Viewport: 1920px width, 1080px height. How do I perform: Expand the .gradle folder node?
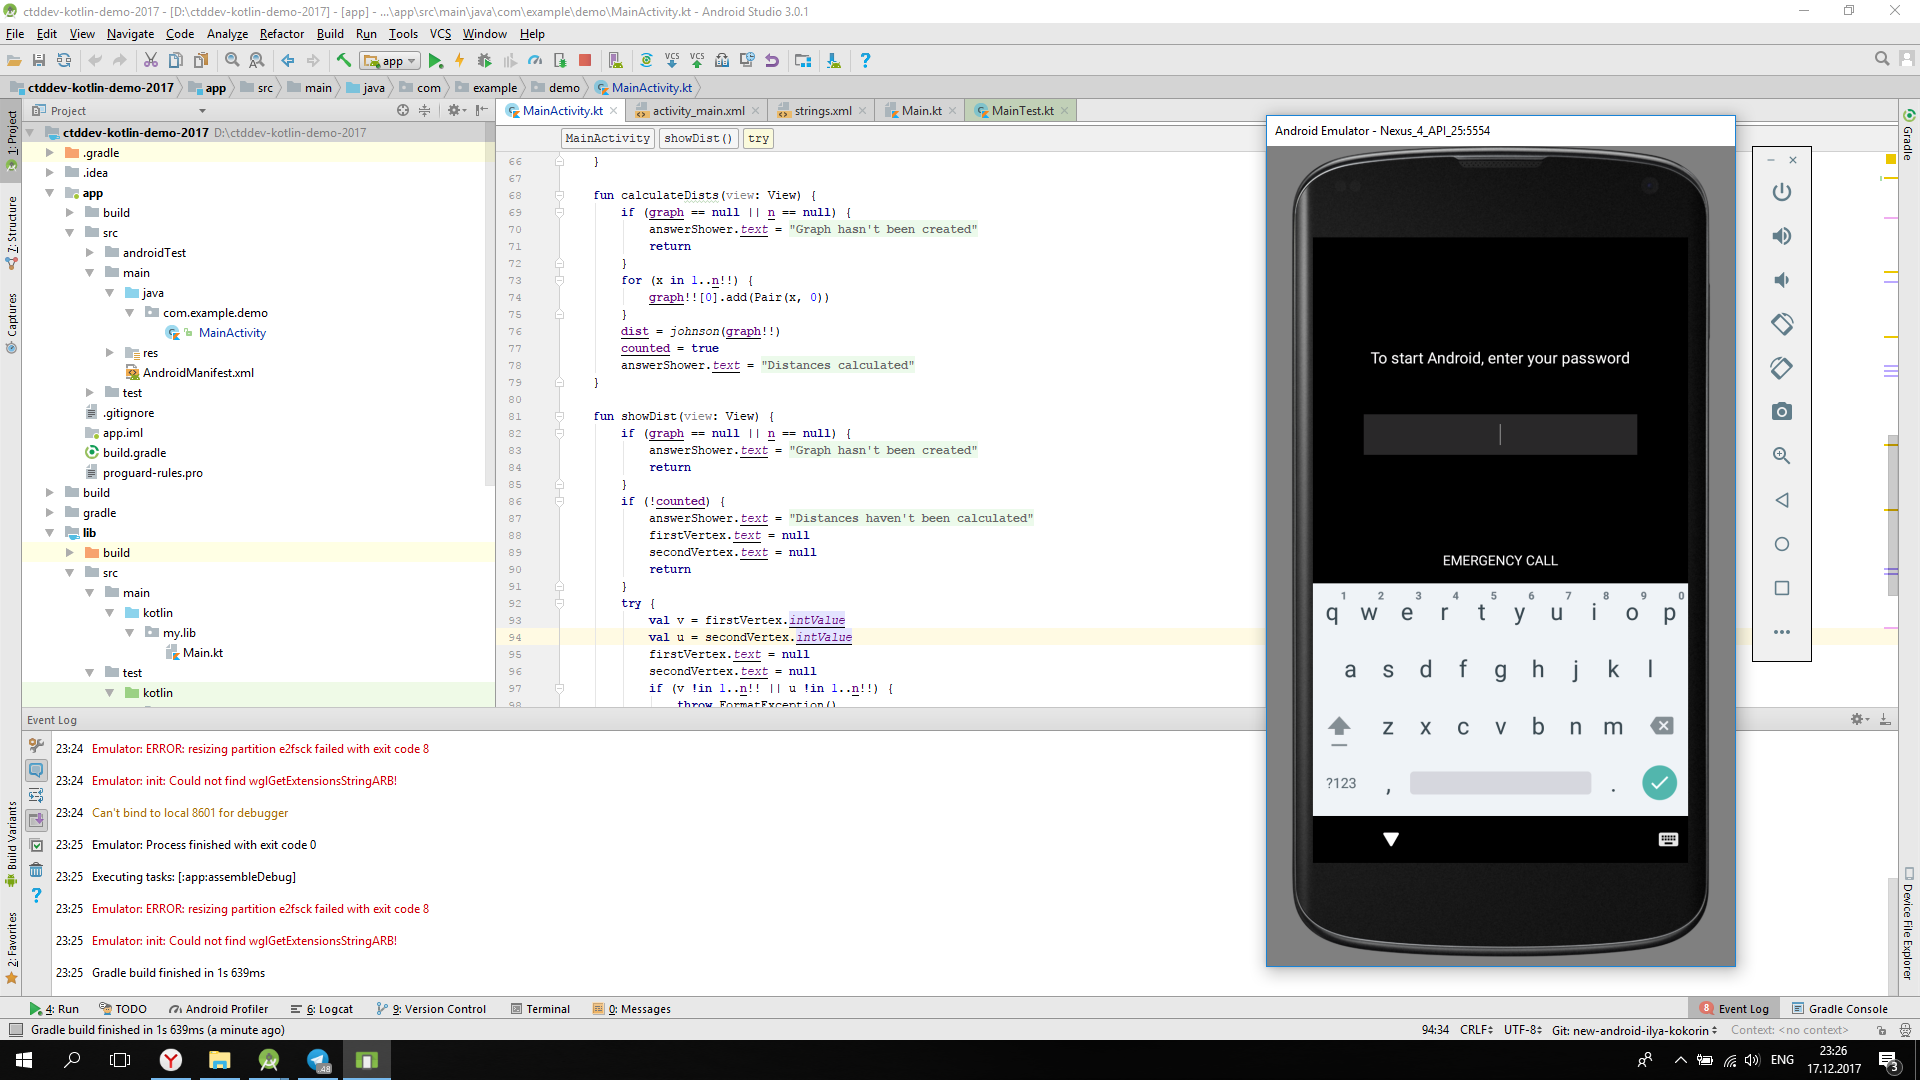pos(49,153)
